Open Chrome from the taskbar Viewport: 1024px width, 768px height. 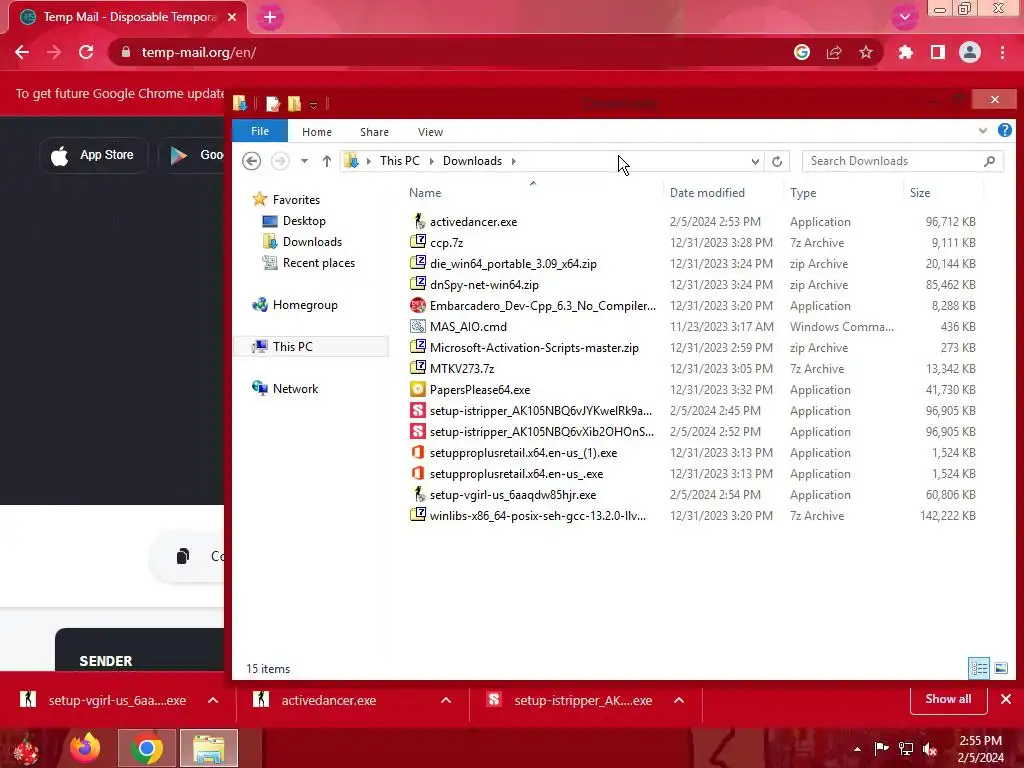click(x=146, y=748)
